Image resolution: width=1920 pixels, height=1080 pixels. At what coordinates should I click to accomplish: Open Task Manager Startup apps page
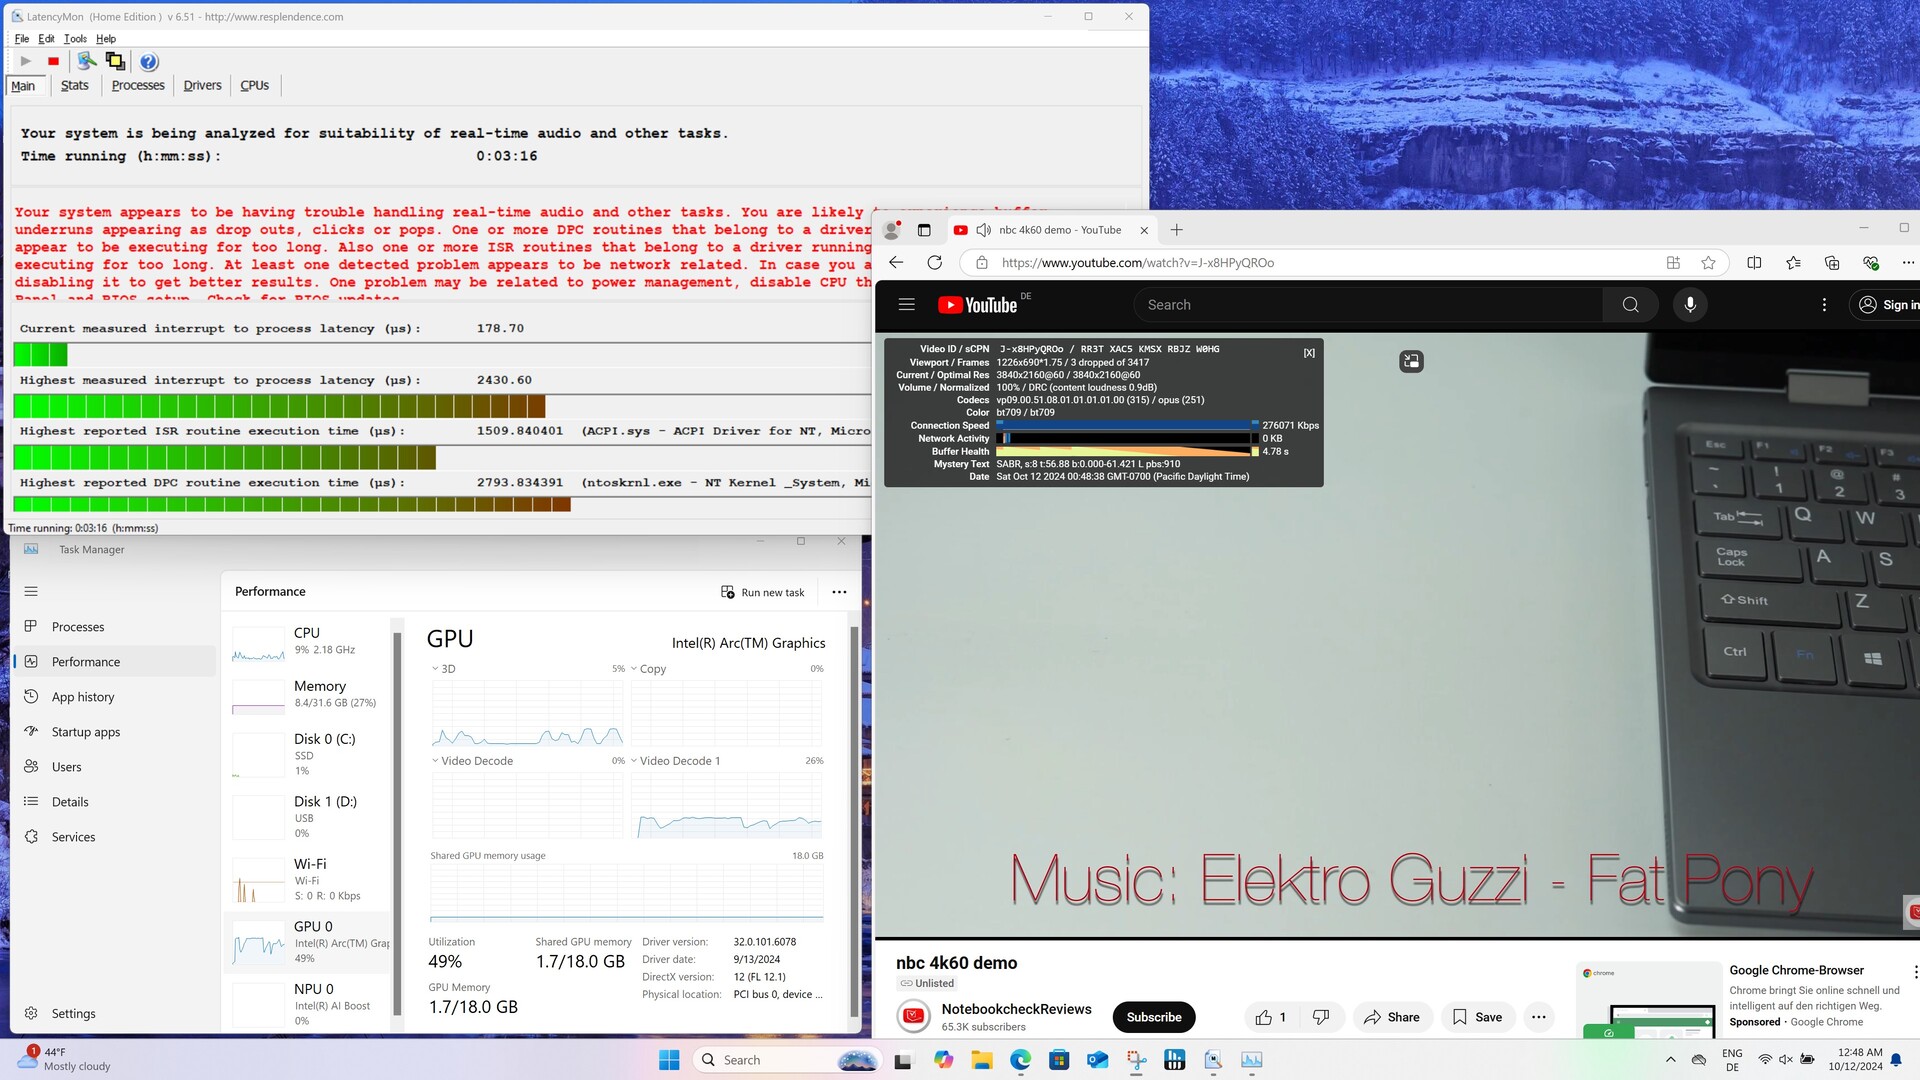point(114,732)
